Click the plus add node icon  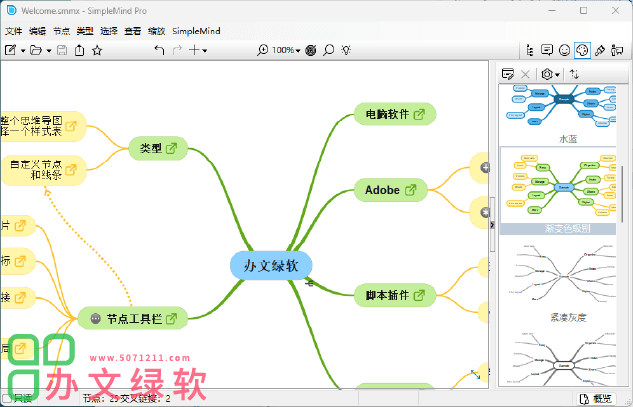click(194, 50)
